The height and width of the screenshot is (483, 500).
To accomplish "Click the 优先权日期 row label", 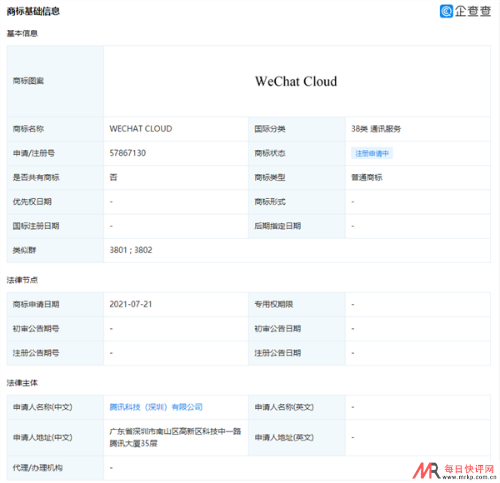I will point(32,202).
